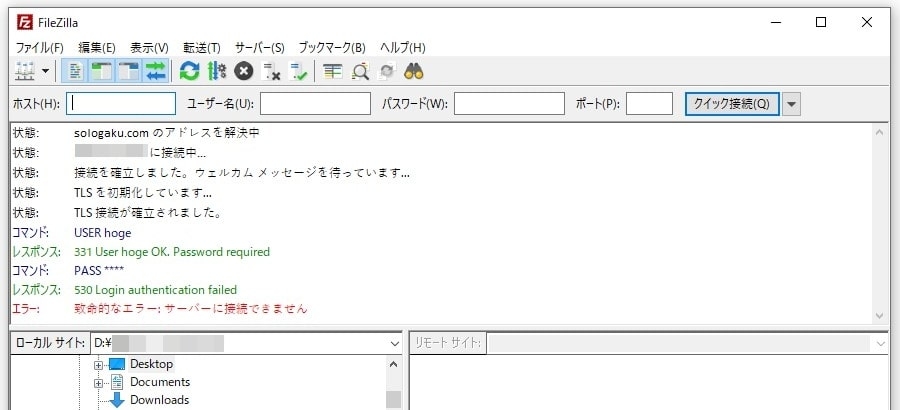Open the ファイル(F) menu
The width and height of the screenshot is (900, 410).
coord(39,47)
